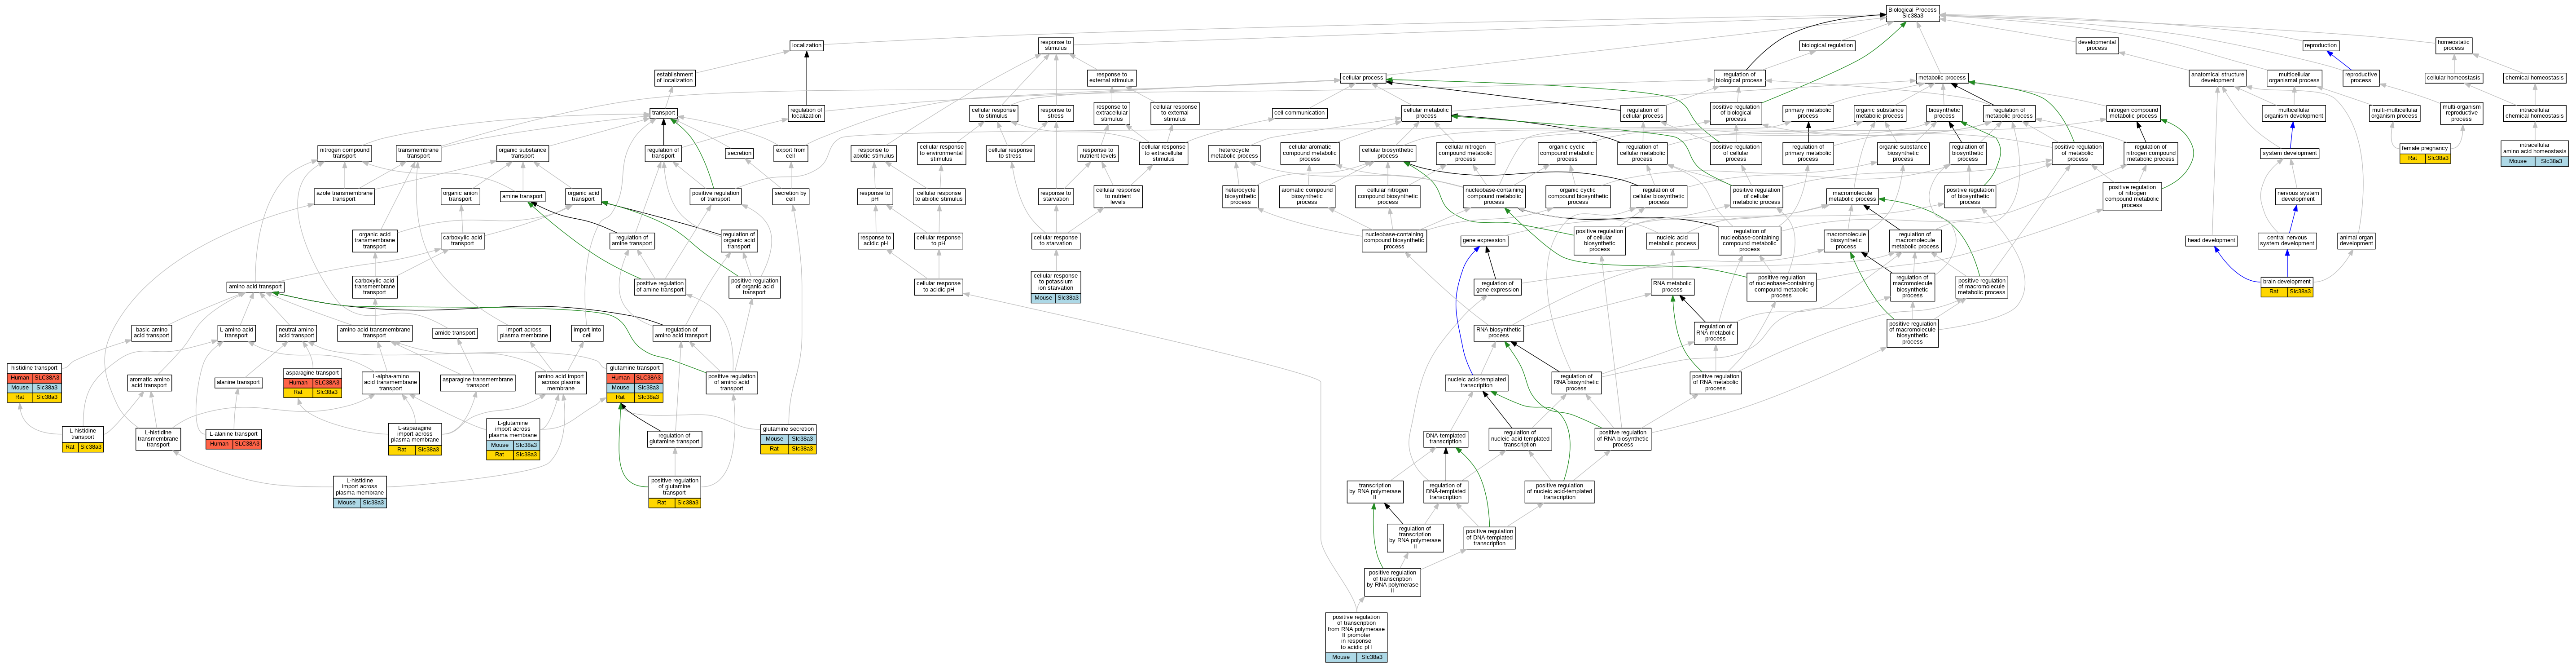Select the 'system development' node

2290,153
